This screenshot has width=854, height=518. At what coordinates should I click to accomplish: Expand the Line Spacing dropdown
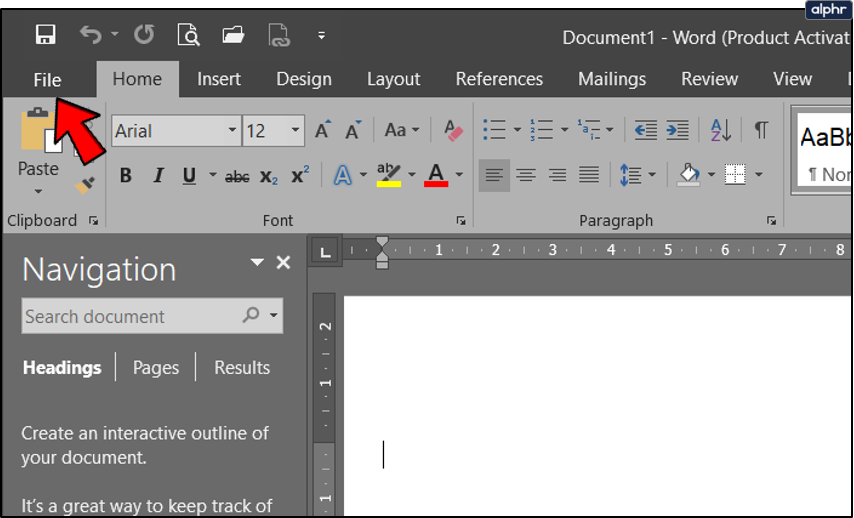click(651, 176)
